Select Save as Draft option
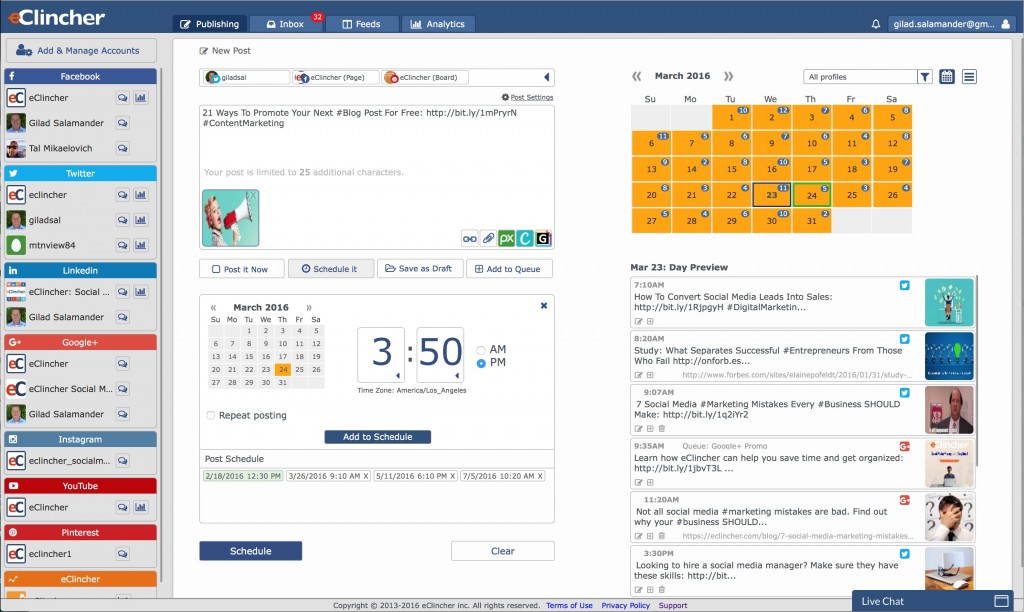The image size is (1024, 612). pyautogui.click(x=420, y=269)
